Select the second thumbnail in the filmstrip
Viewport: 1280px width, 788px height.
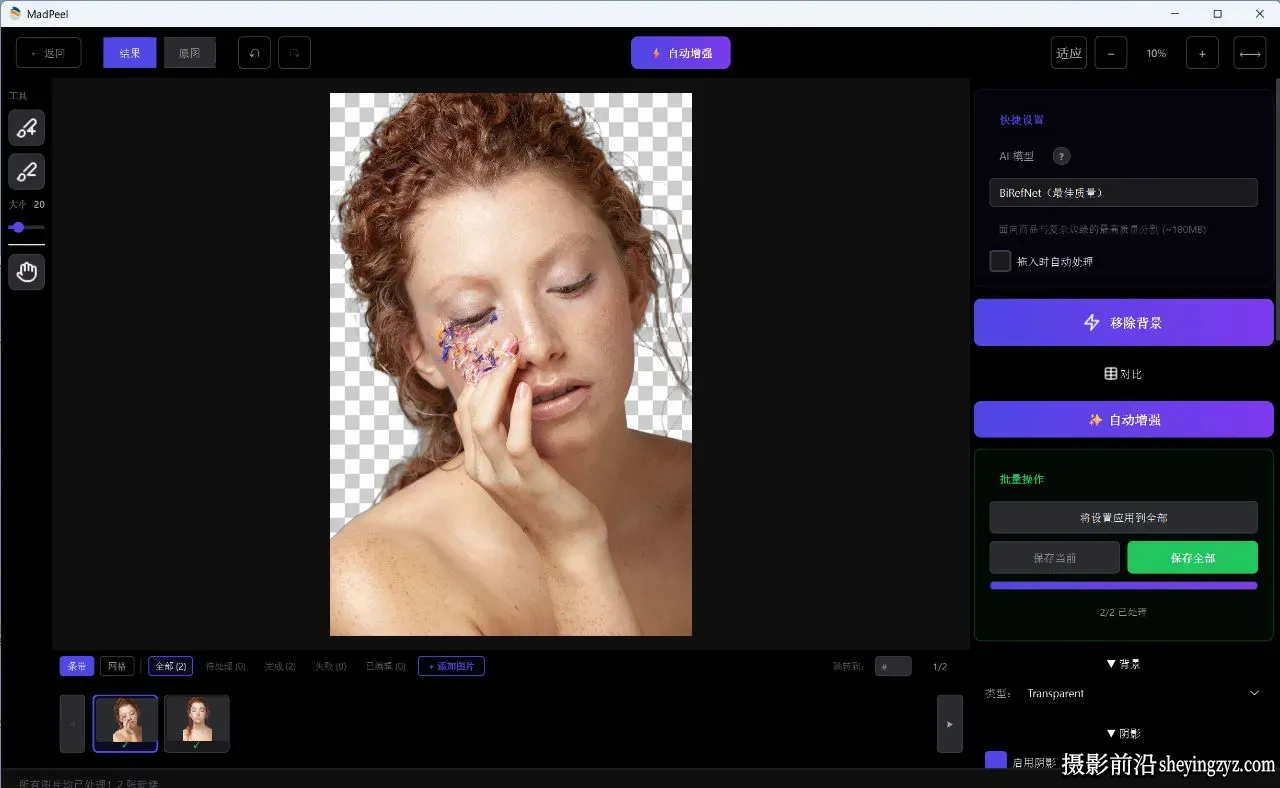197,723
